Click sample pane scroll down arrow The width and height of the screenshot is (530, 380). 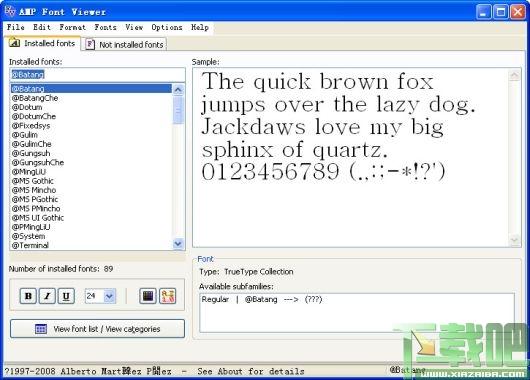click(x=514, y=240)
